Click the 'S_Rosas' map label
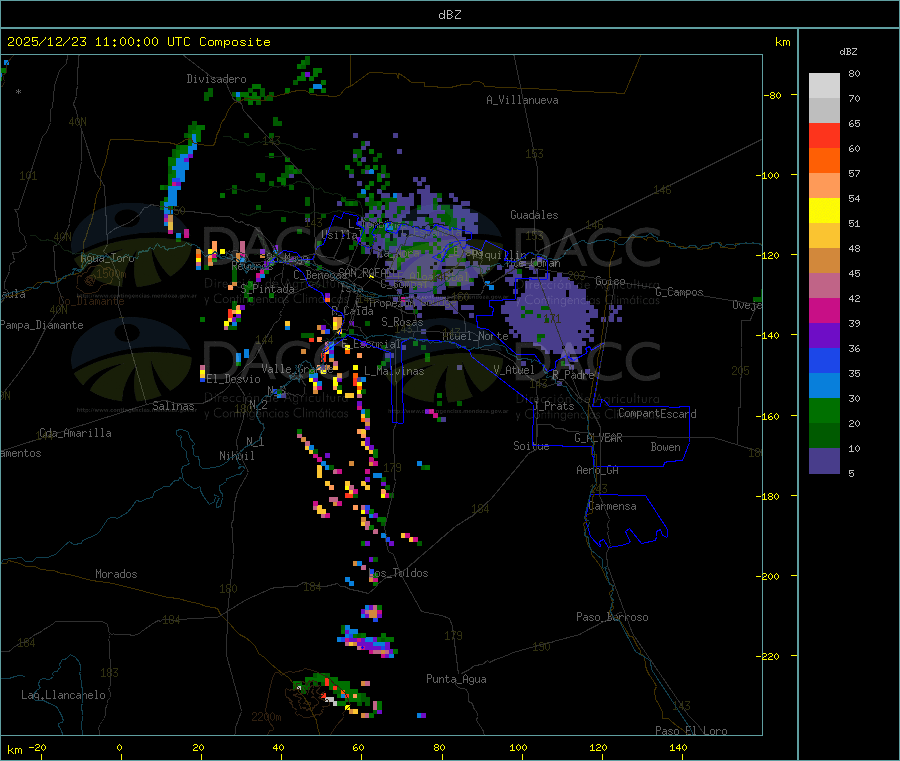This screenshot has width=900, height=761. (402, 322)
